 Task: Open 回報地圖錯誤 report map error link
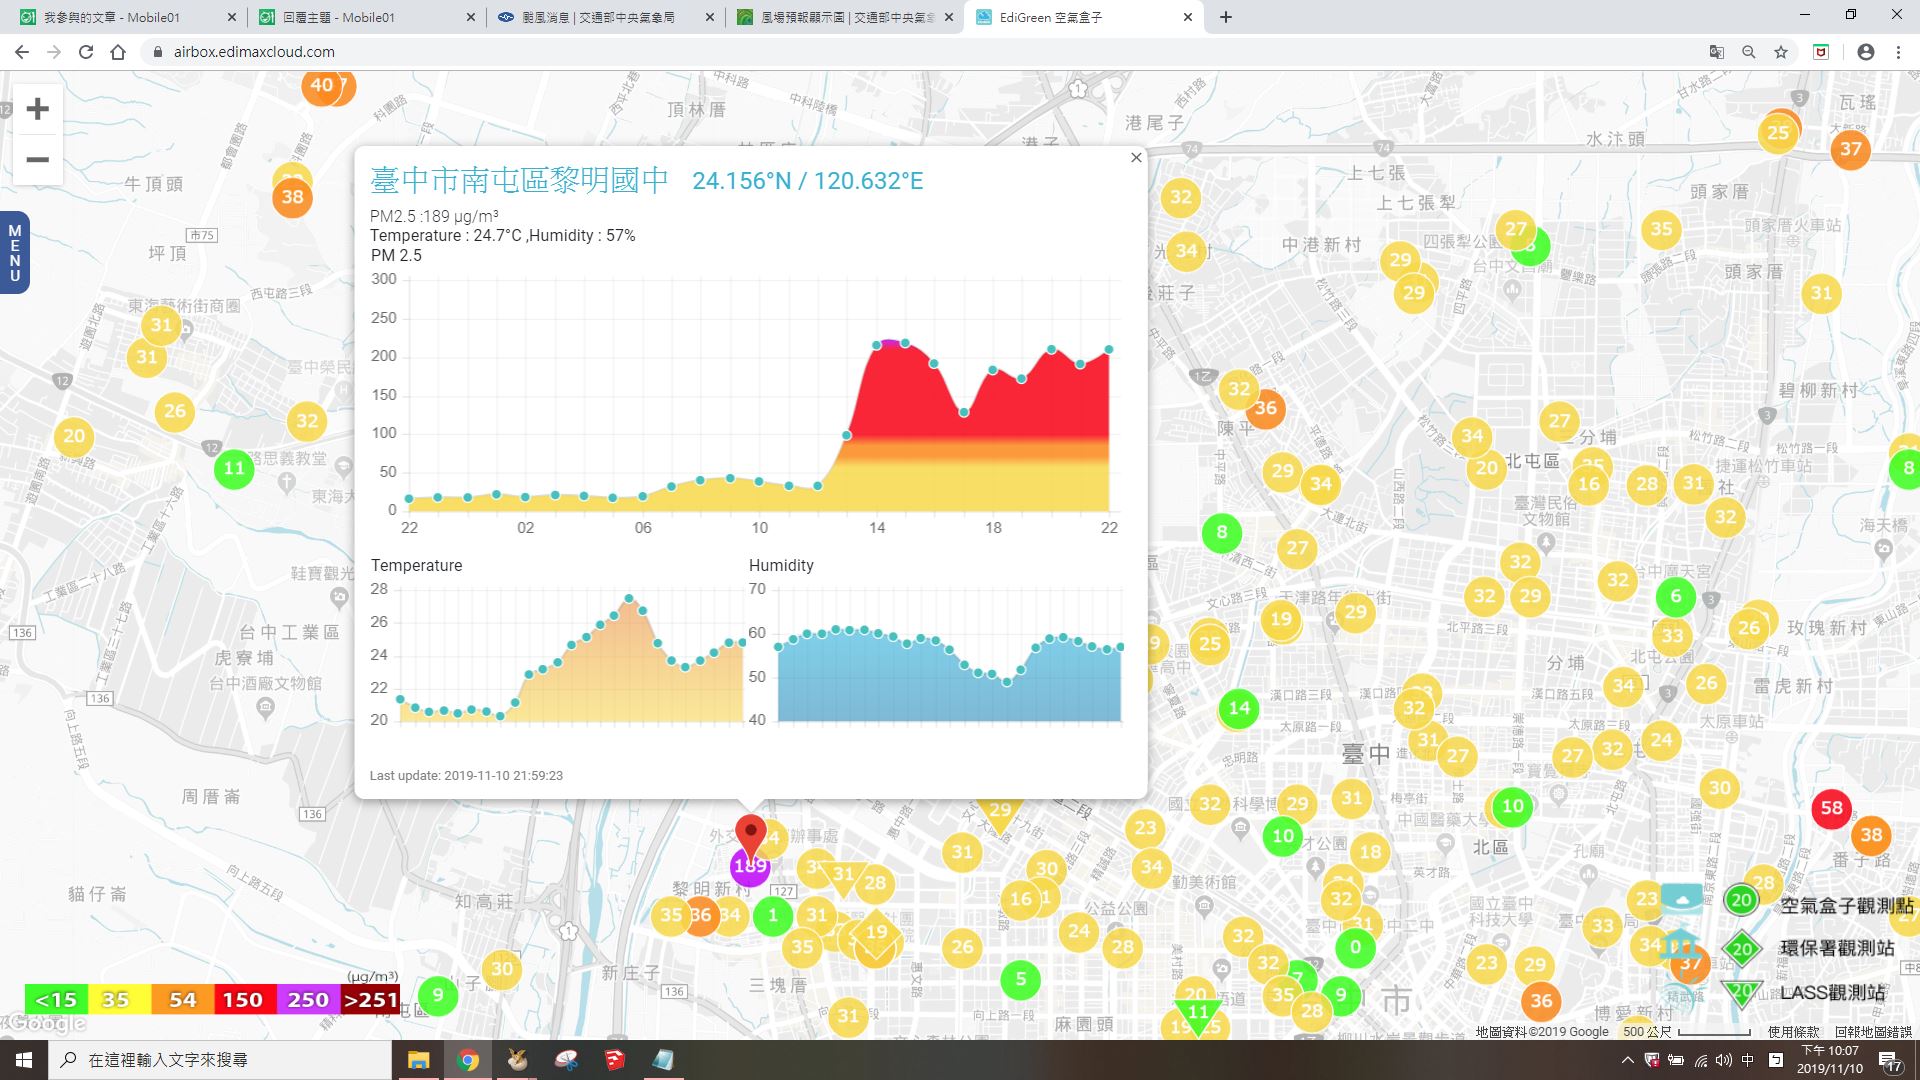point(1873,1032)
